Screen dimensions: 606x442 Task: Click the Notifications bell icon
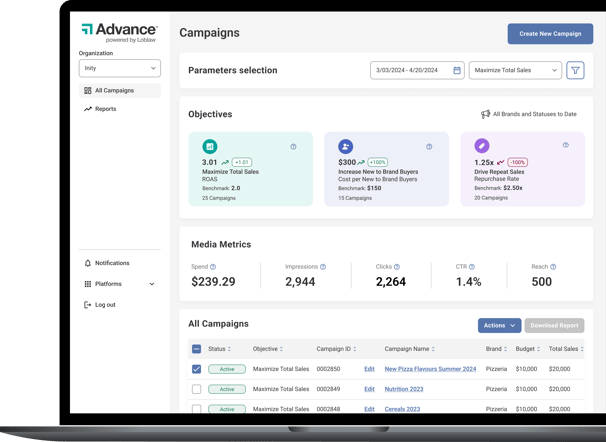click(88, 263)
